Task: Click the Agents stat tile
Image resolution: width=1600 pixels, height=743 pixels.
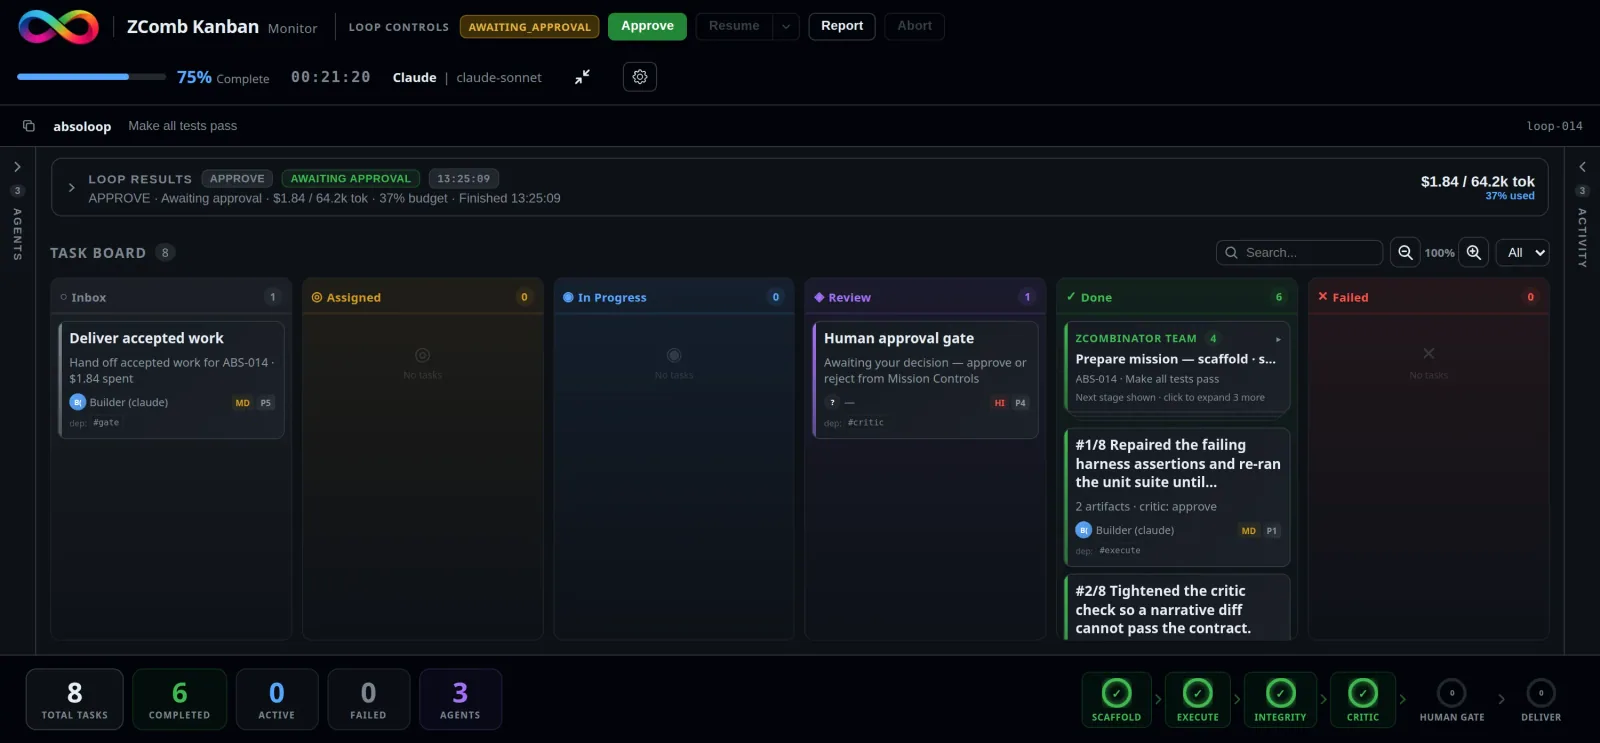Action: tap(460, 699)
